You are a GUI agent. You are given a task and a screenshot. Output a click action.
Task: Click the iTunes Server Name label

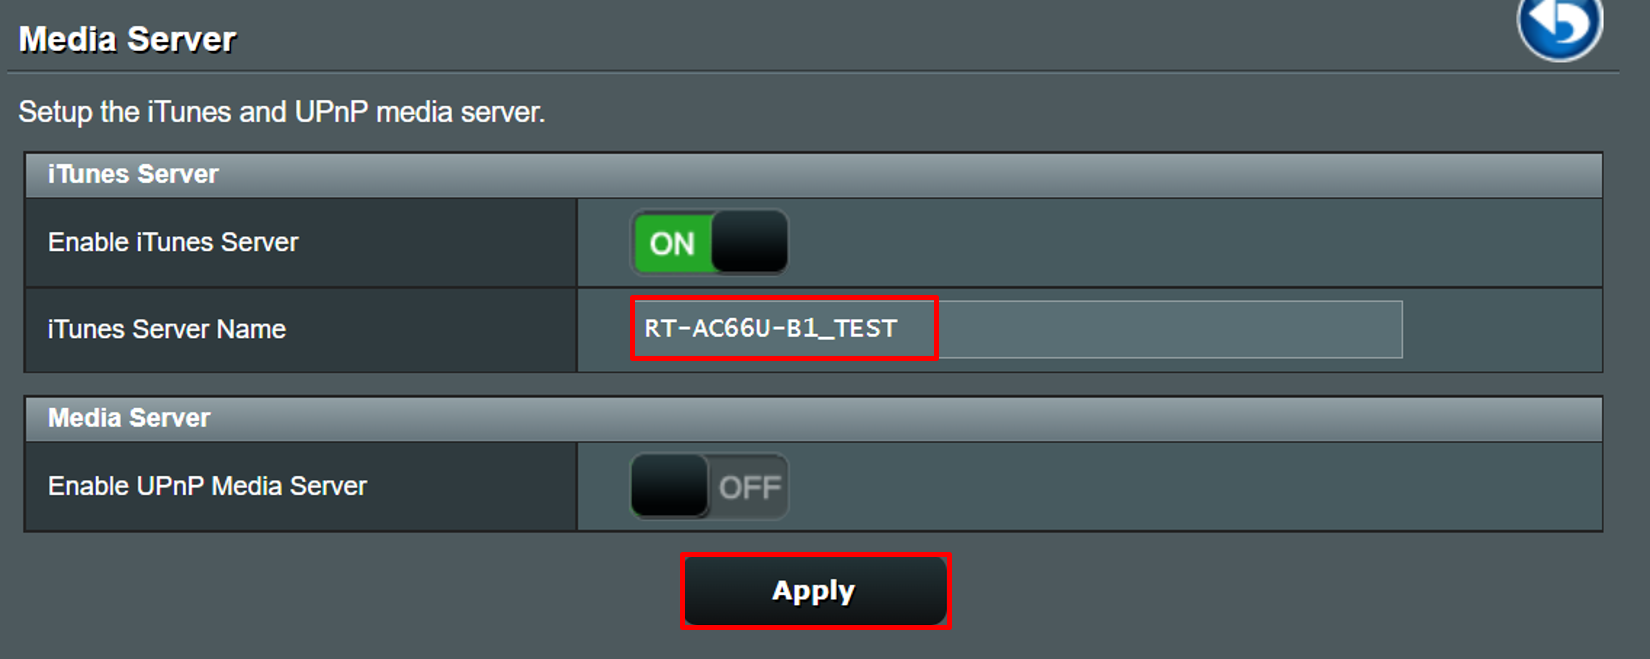(x=167, y=329)
